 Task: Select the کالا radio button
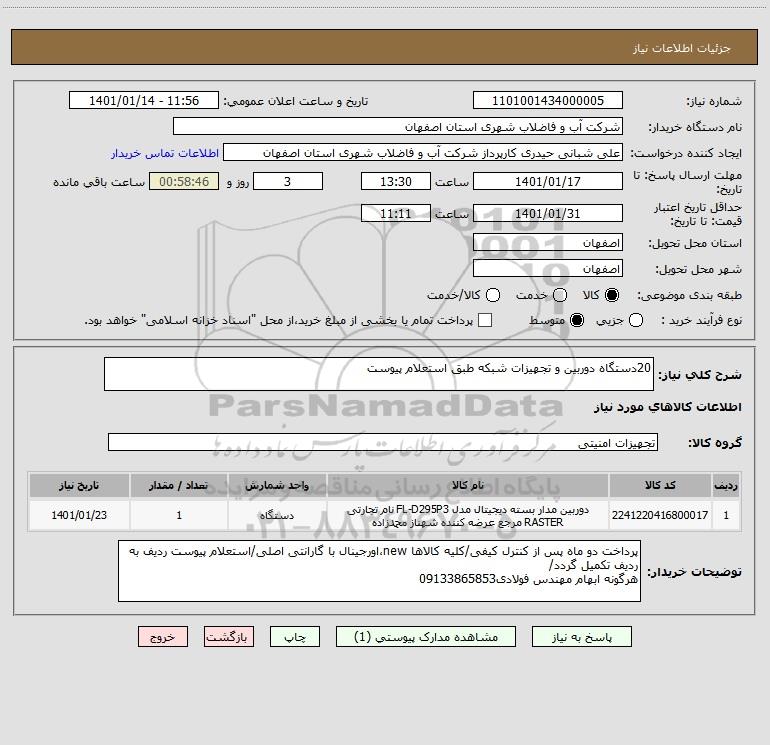point(612,295)
